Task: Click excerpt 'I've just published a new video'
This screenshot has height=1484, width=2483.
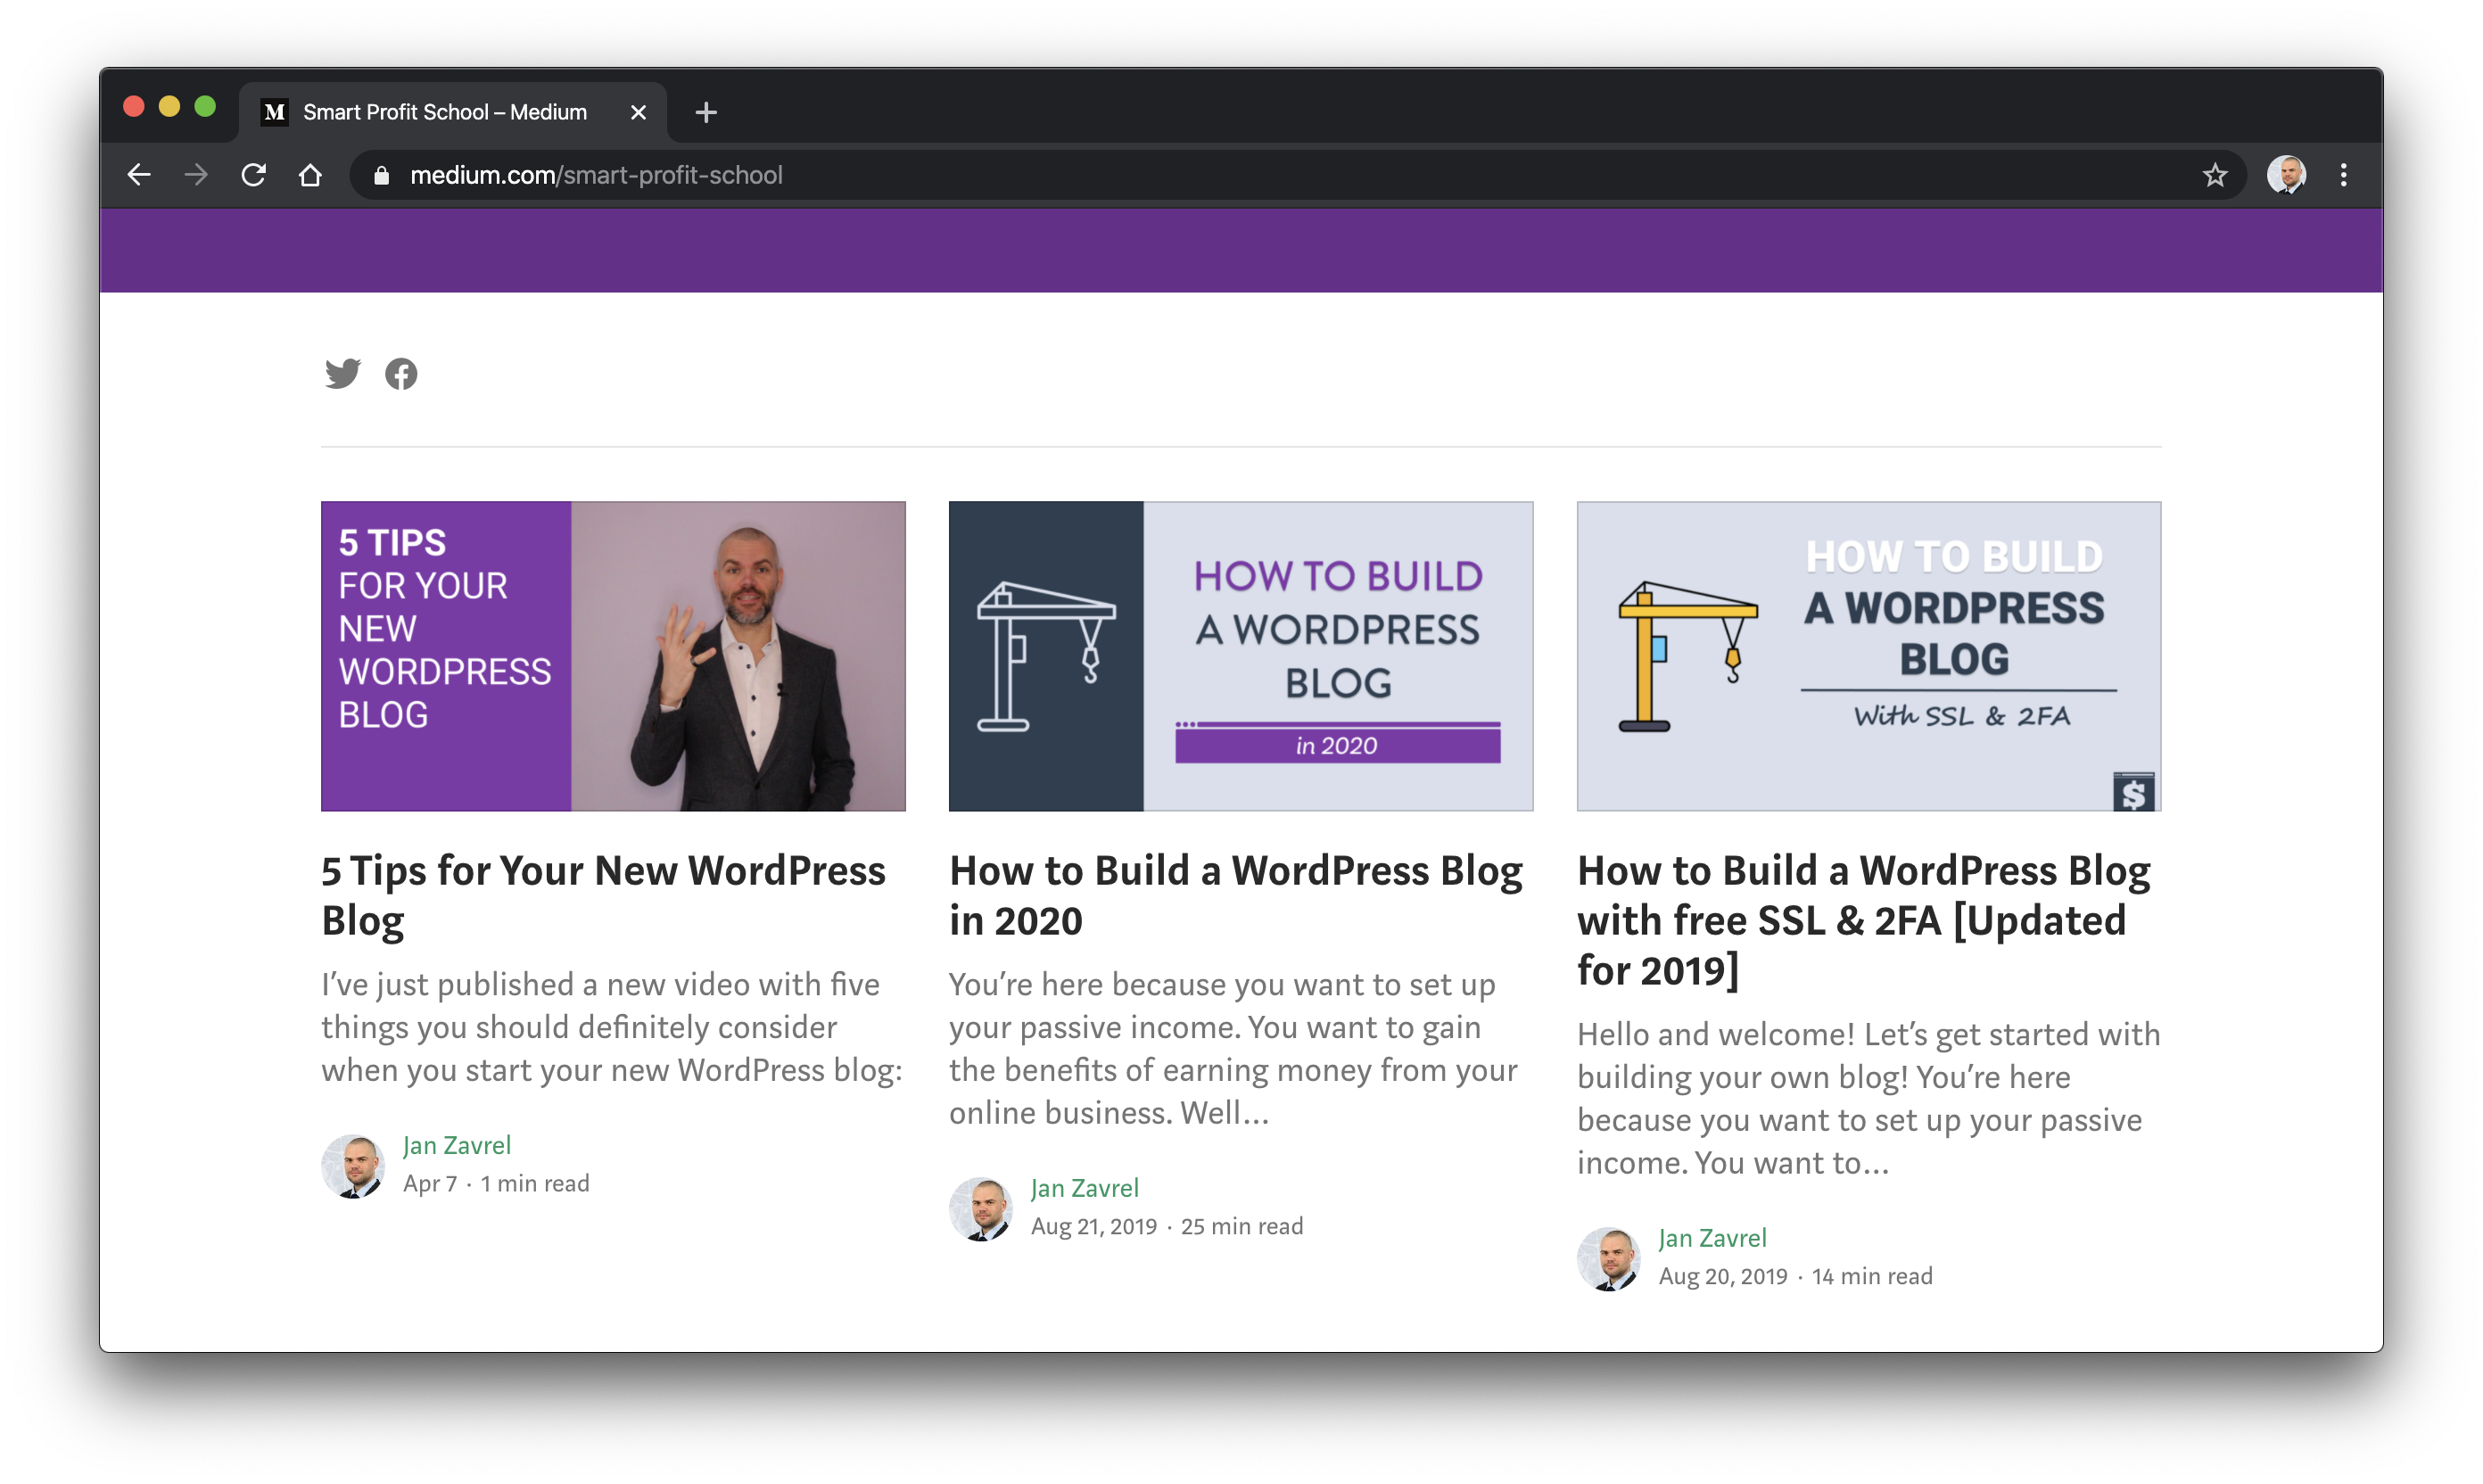Action: click(x=612, y=1027)
